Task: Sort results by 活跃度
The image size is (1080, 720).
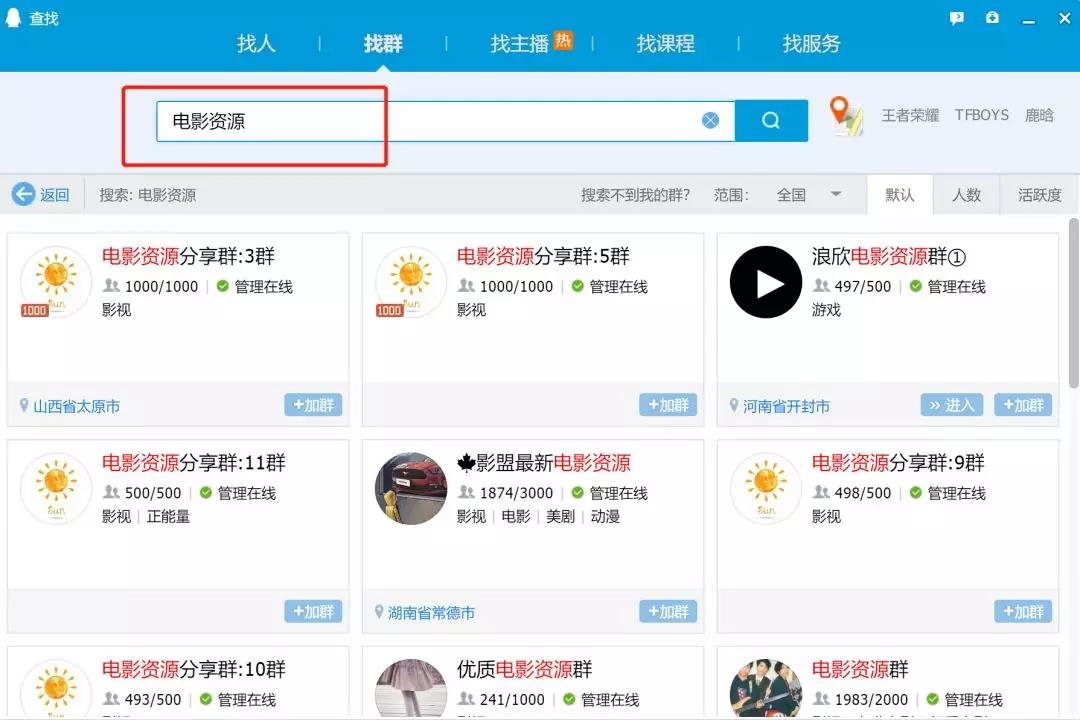Action: (x=1039, y=195)
